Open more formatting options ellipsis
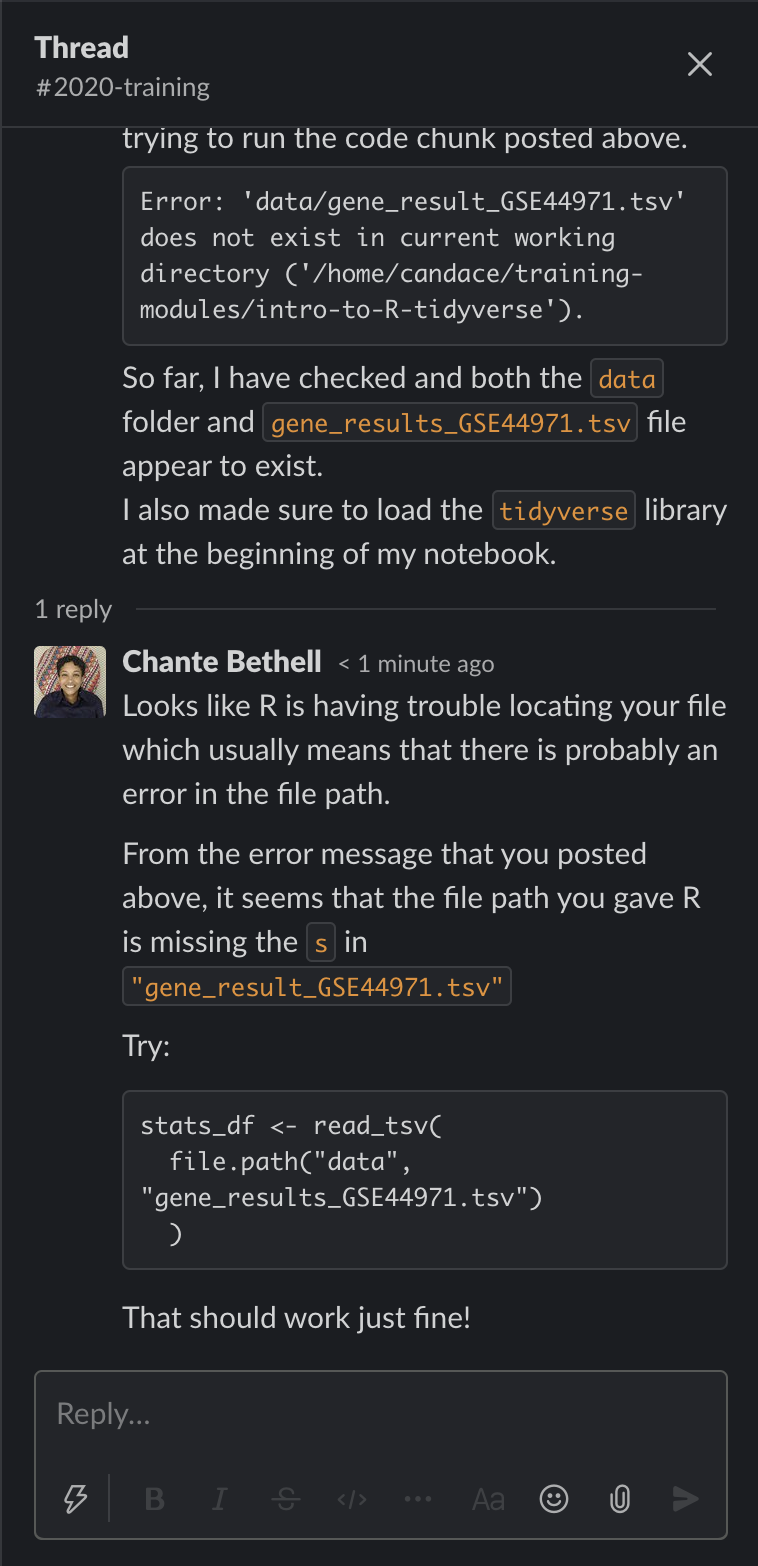The width and height of the screenshot is (758, 1566). click(418, 1498)
